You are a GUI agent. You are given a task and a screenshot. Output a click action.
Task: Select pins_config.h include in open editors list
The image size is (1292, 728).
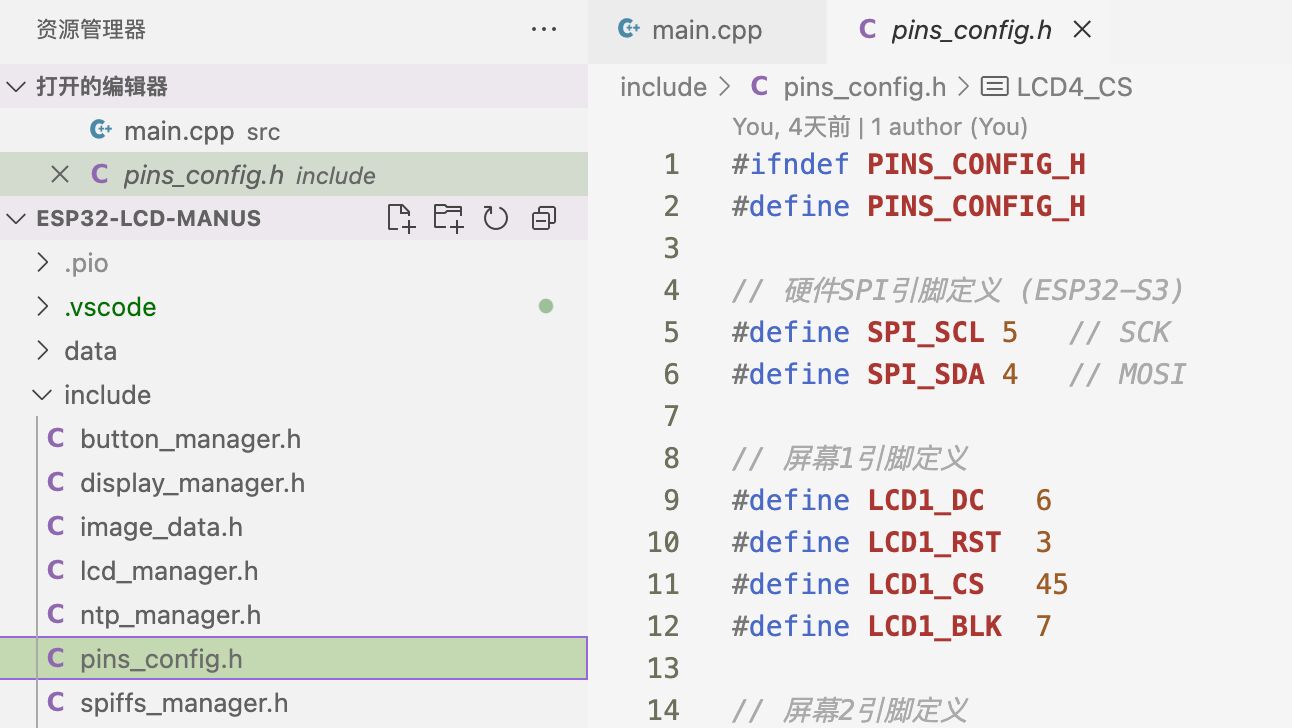pos(294,175)
